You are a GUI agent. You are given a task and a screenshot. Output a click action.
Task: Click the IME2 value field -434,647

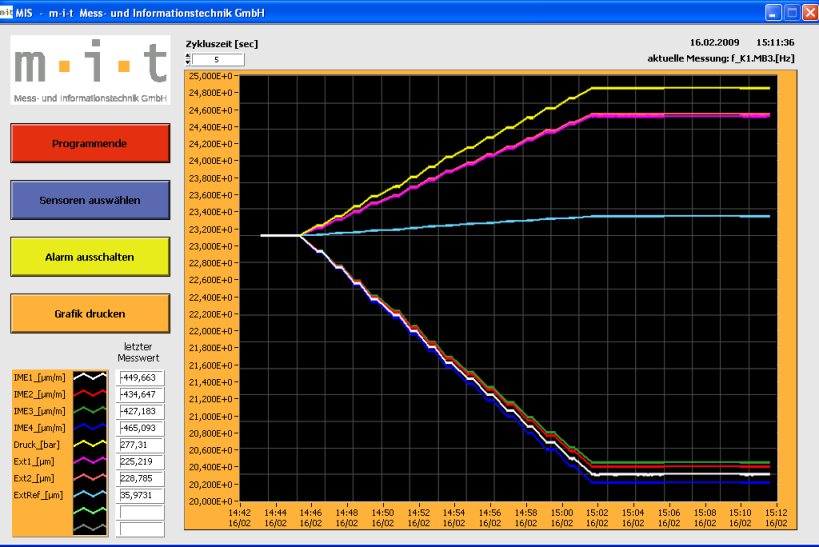tap(140, 394)
